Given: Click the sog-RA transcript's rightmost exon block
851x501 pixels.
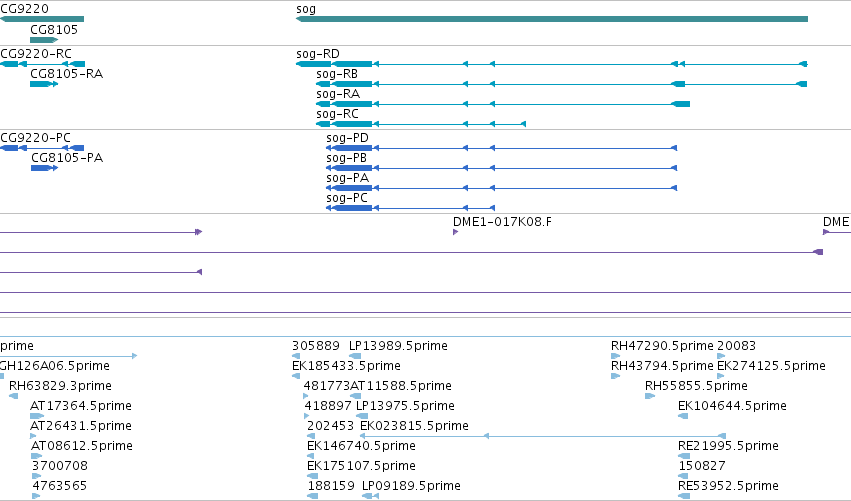Looking at the screenshot, I should [681, 104].
